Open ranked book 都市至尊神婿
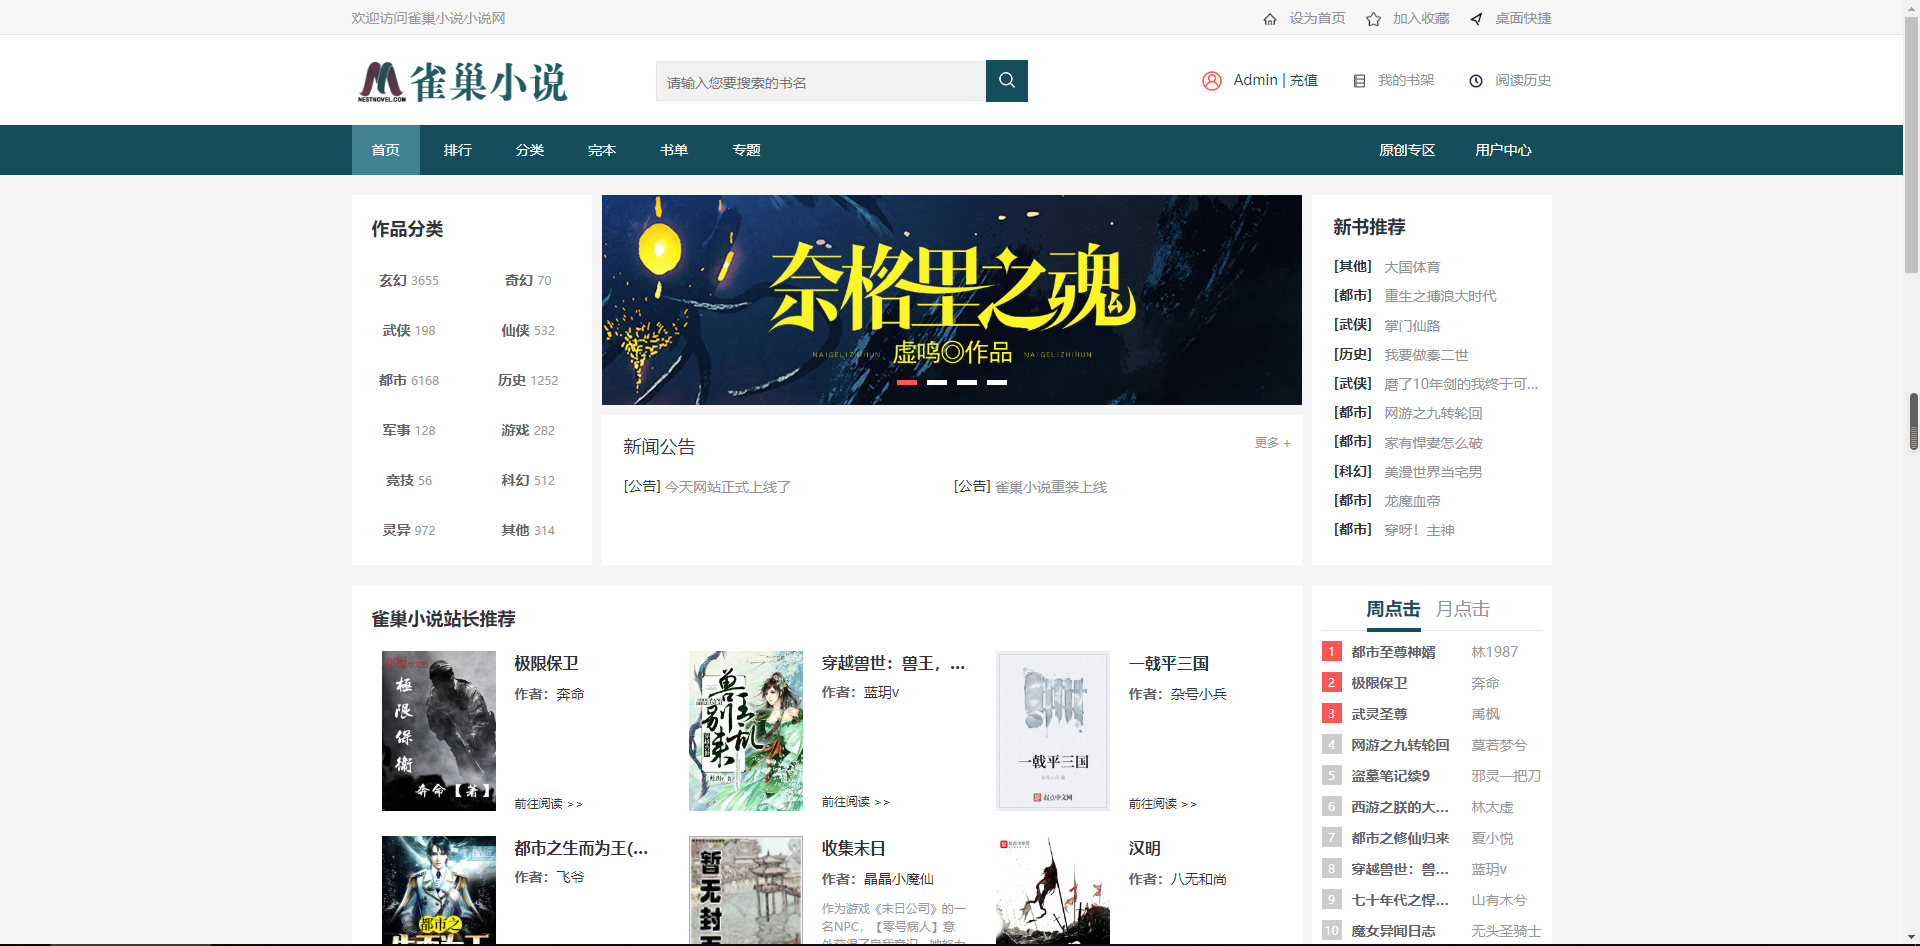1920x946 pixels. 1393,652
